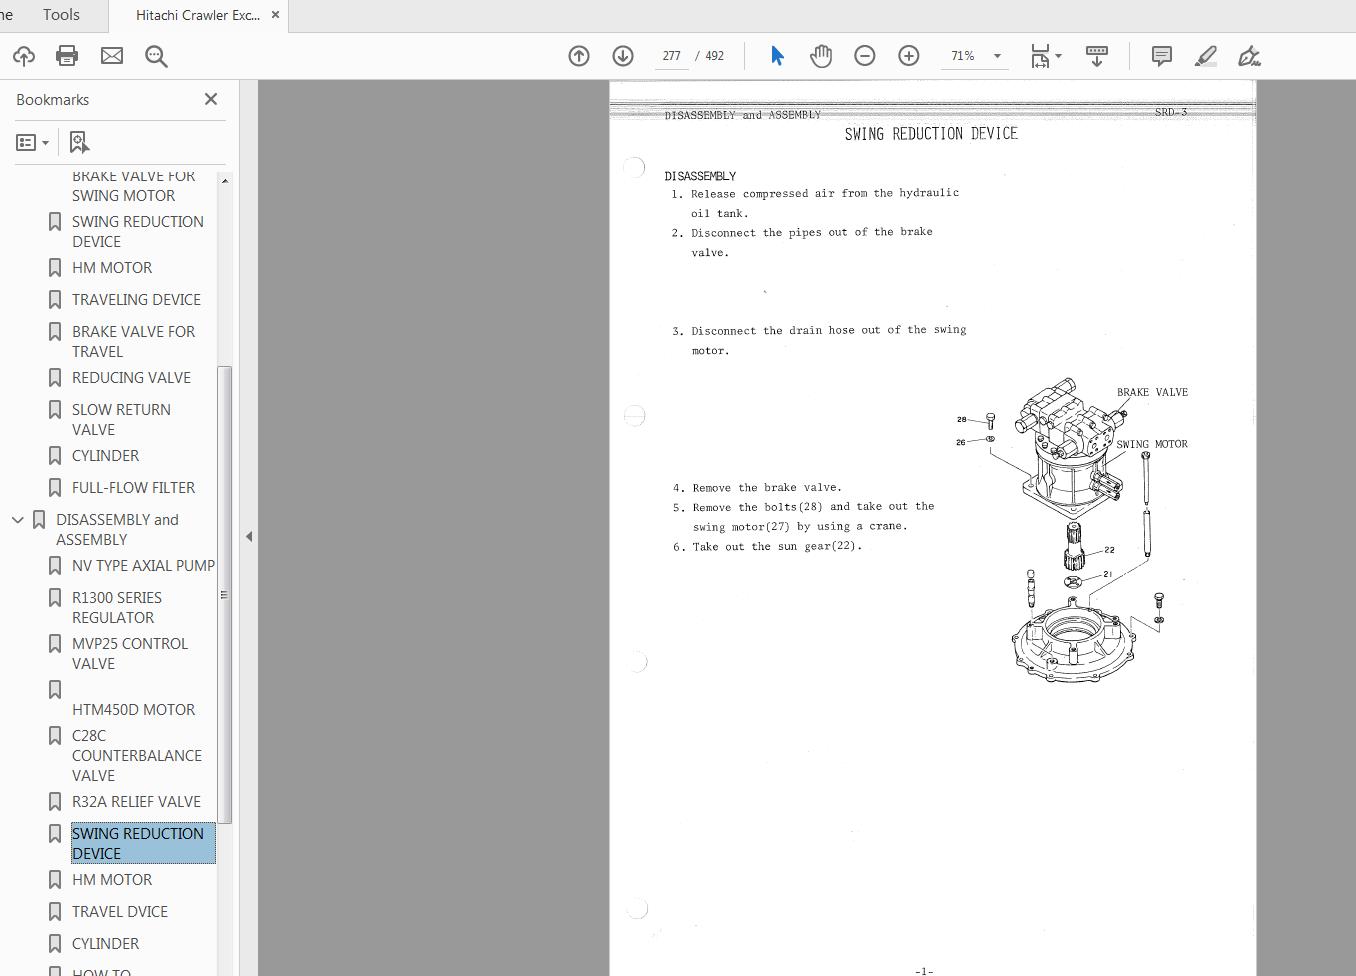Email the document via the envelope icon
This screenshot has height=976, width=1356.
112,56
